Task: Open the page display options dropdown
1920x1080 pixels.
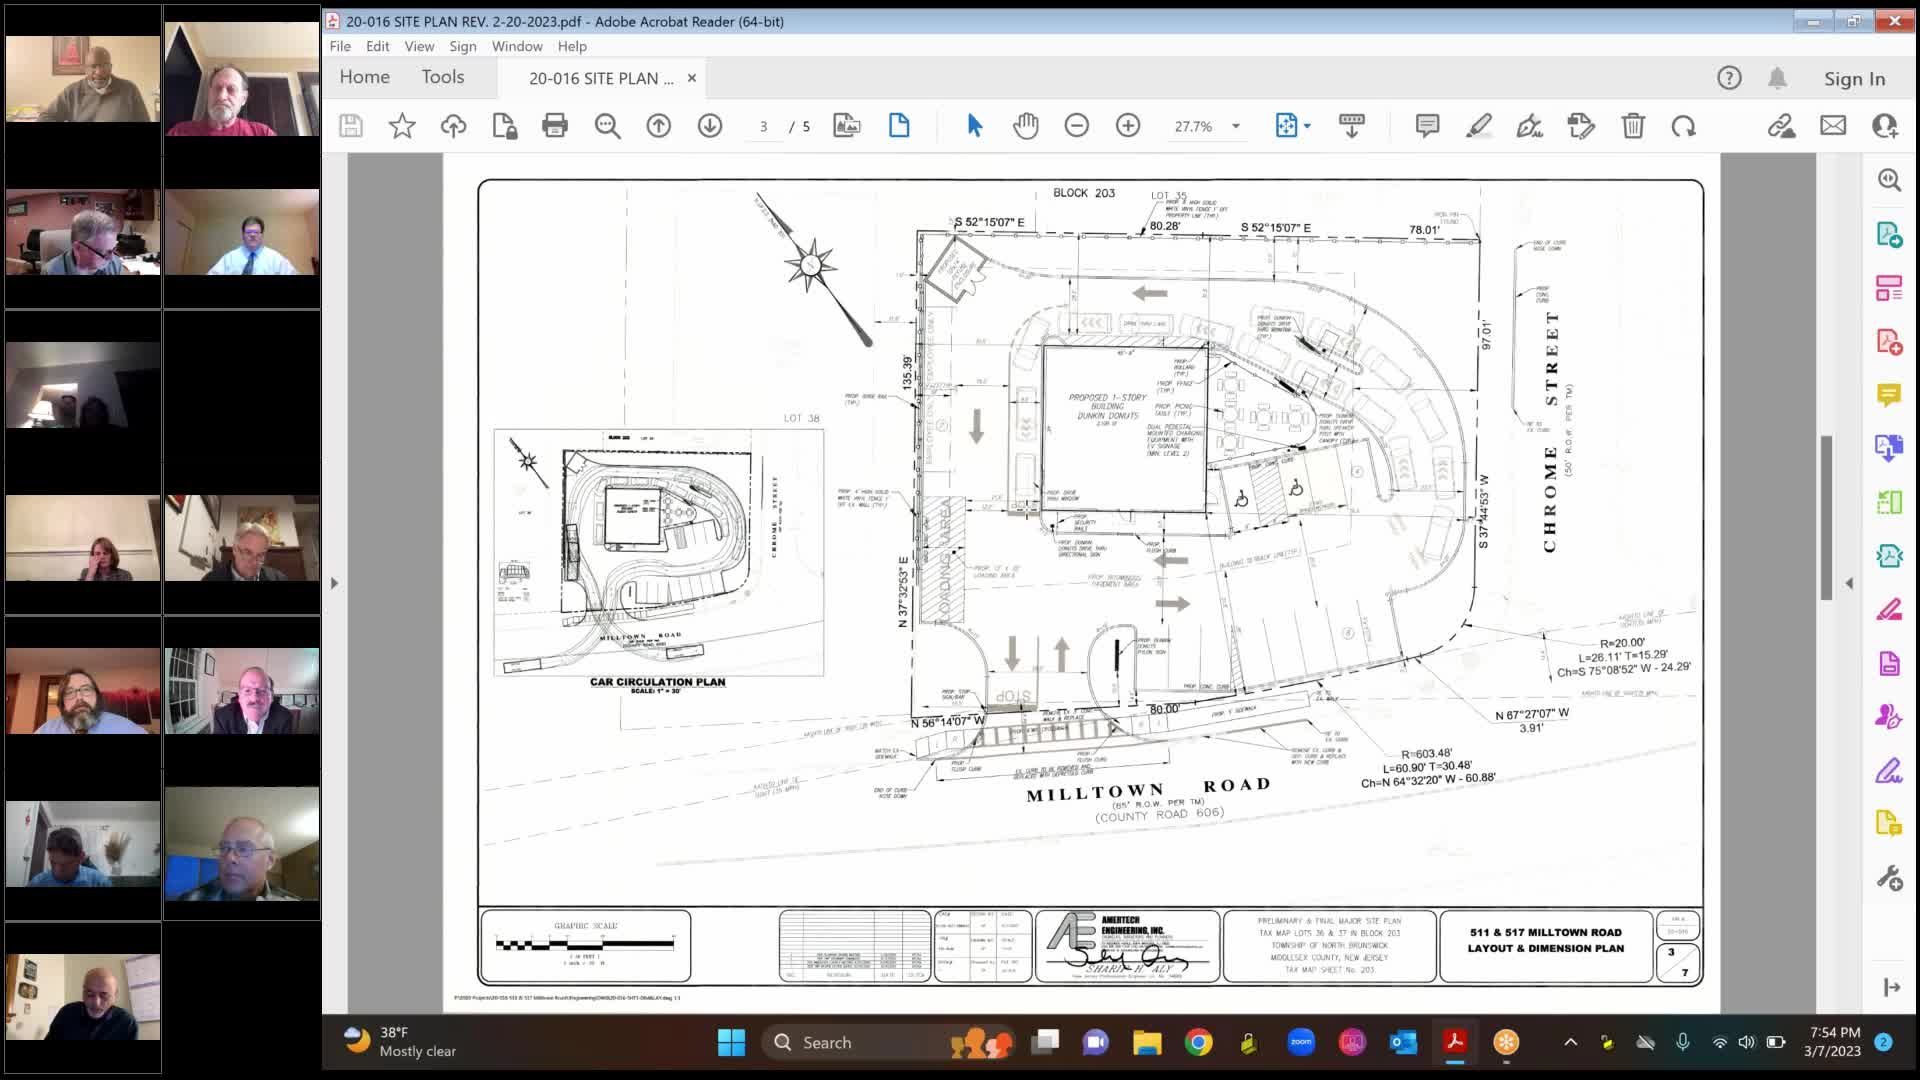Action: [x=1309, y=126]
